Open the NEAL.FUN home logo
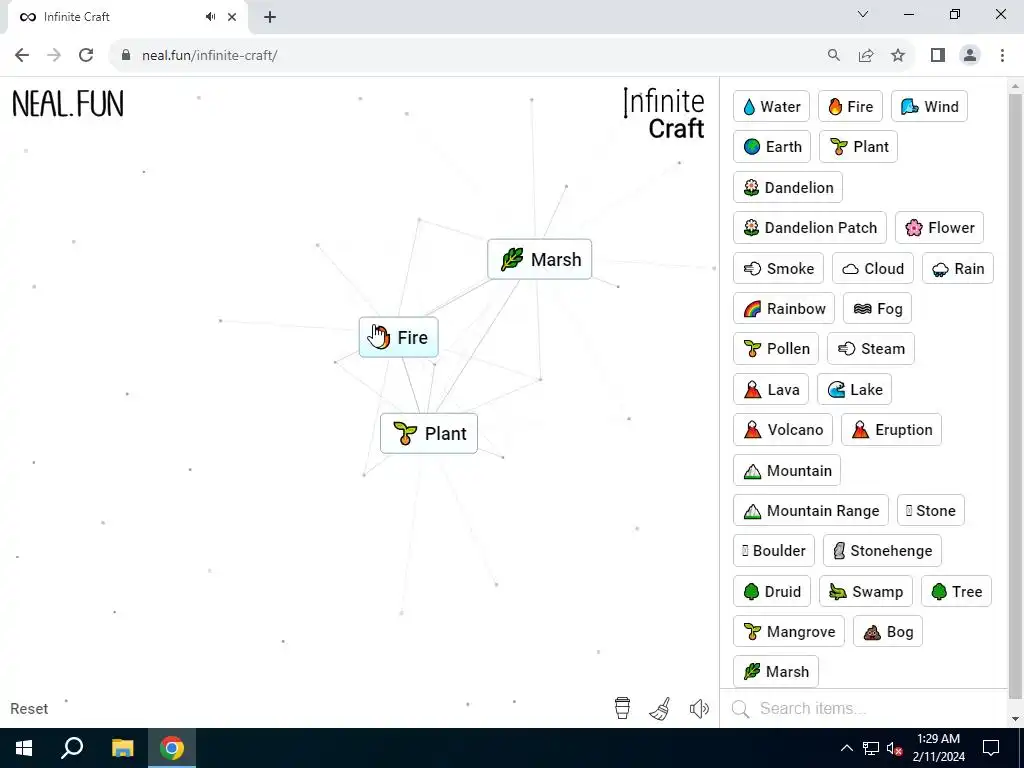Screen dimensions: 1024x768 coord(68,104)
